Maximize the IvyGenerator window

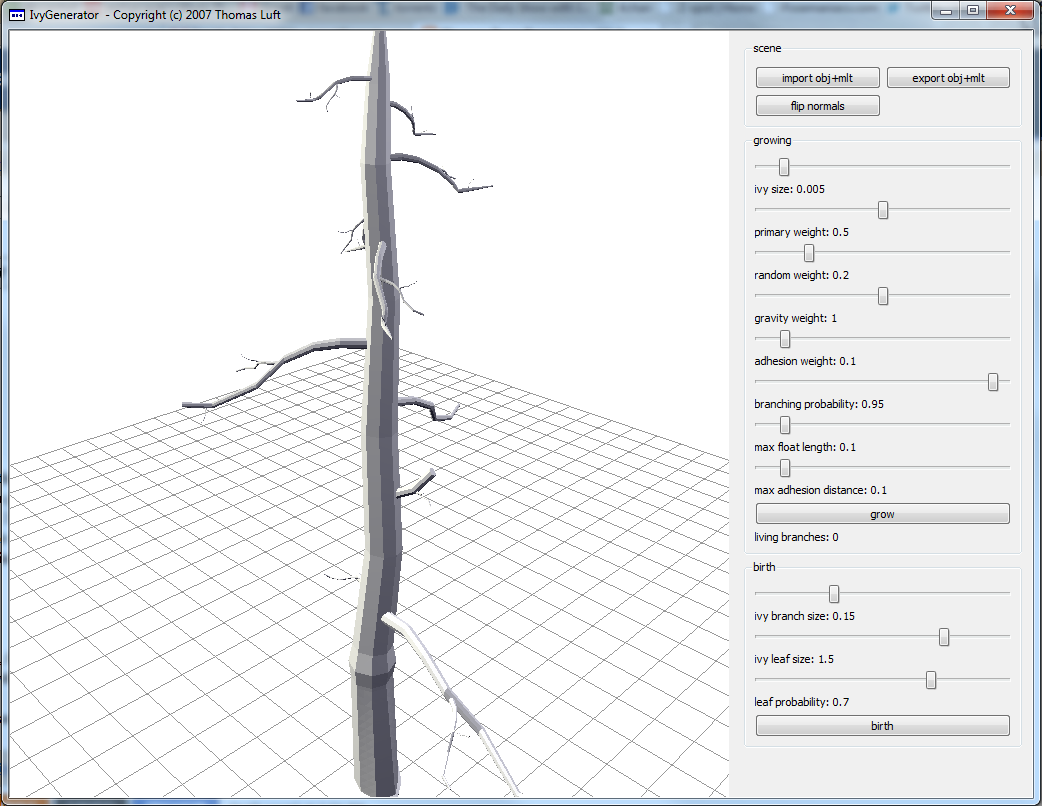[973, 11]
